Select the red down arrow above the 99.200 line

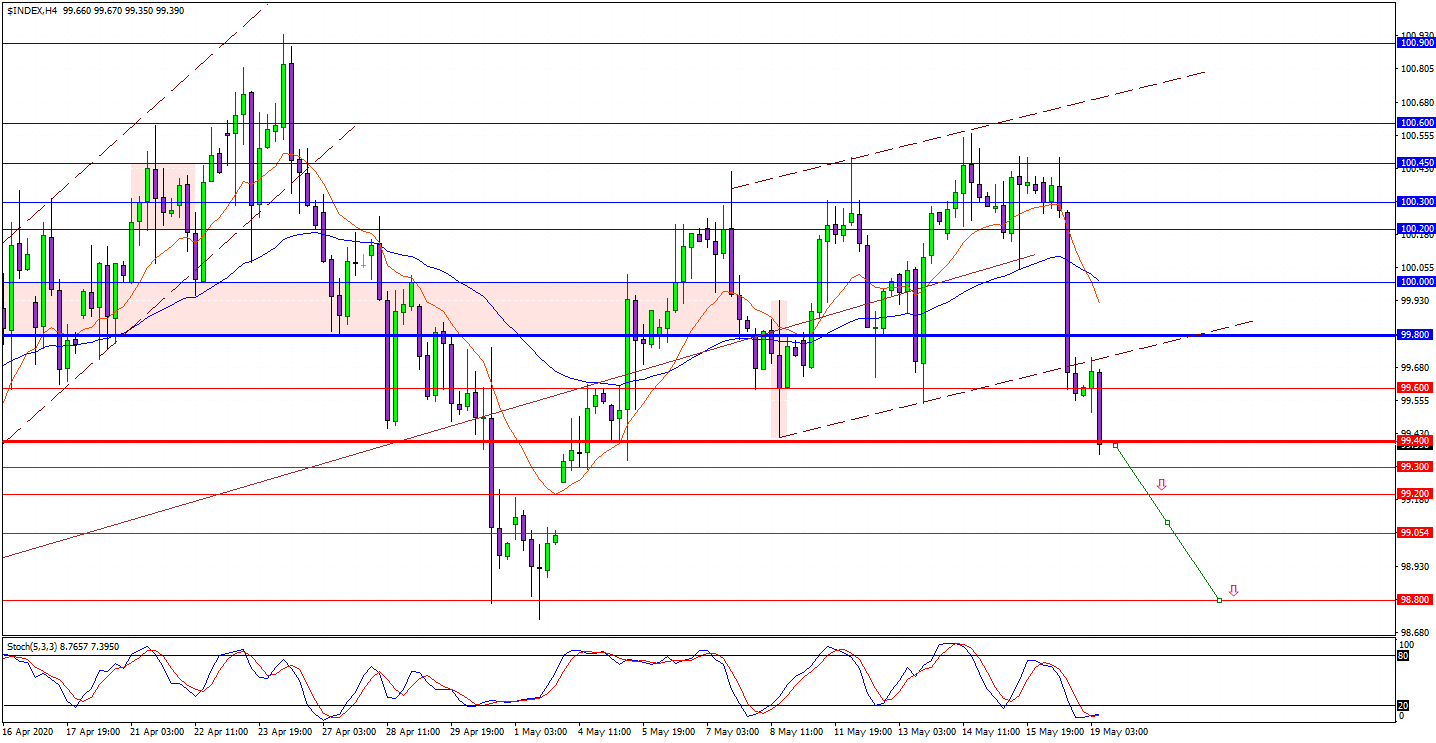[1161, 485]
